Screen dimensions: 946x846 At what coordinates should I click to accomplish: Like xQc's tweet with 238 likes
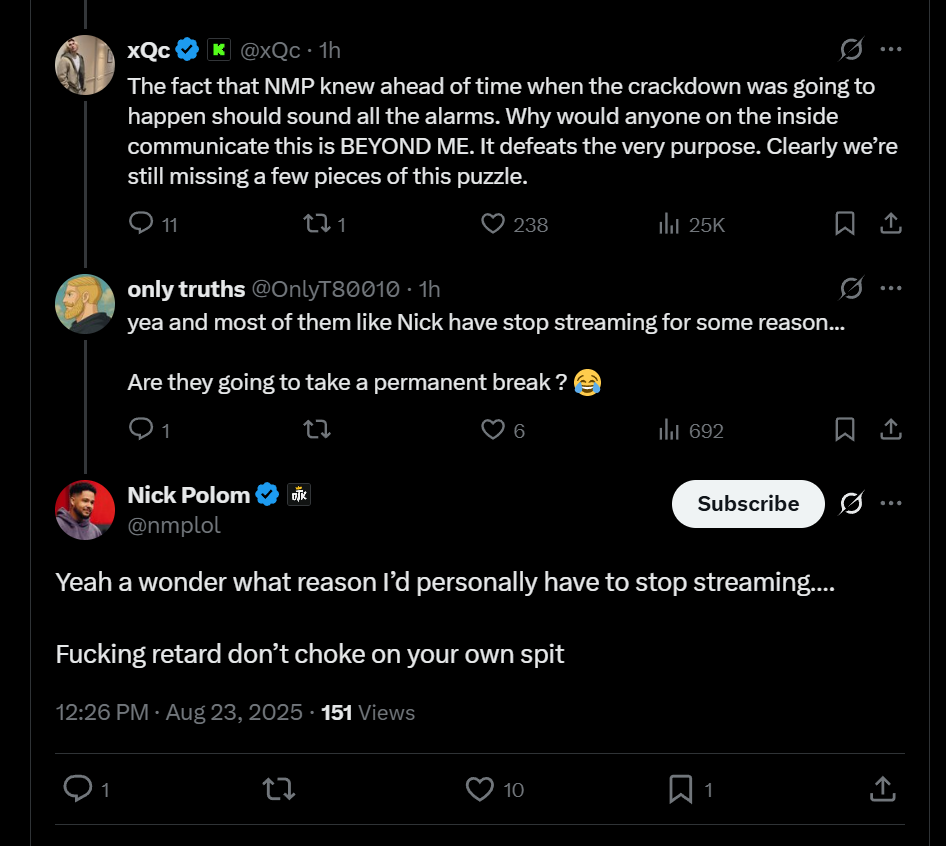pos(493,224)
